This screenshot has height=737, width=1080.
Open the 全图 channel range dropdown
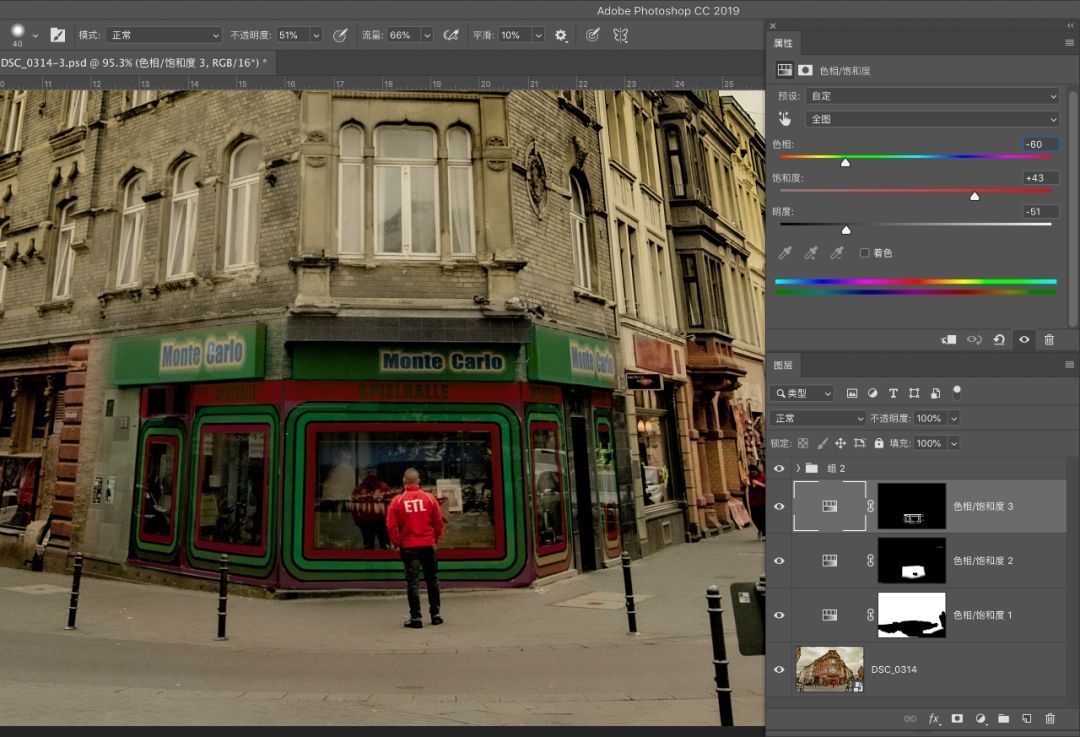coord(931,119)
